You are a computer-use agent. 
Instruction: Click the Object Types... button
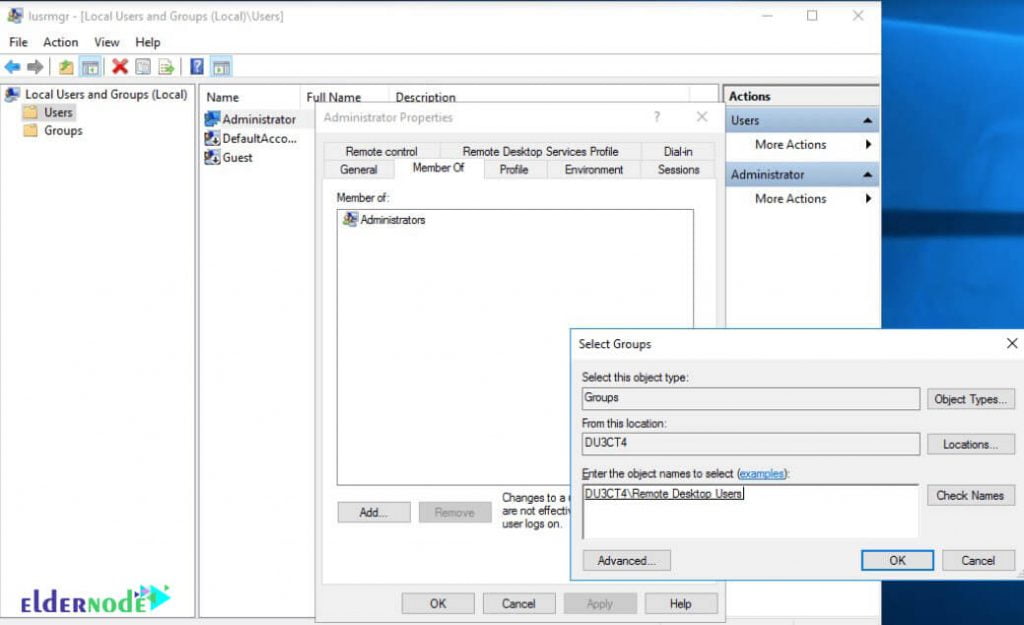coord(970,399)
